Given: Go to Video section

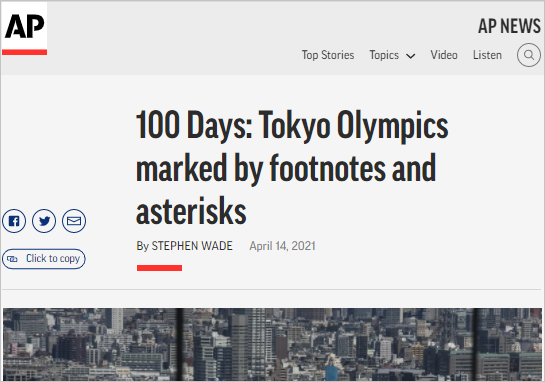Looking at the screenshot, I should coord(444,55).
